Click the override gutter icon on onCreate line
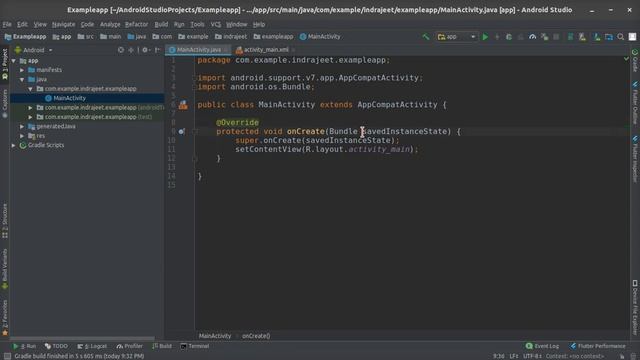This screenshot has width=640, height=360. coord(182,131)
